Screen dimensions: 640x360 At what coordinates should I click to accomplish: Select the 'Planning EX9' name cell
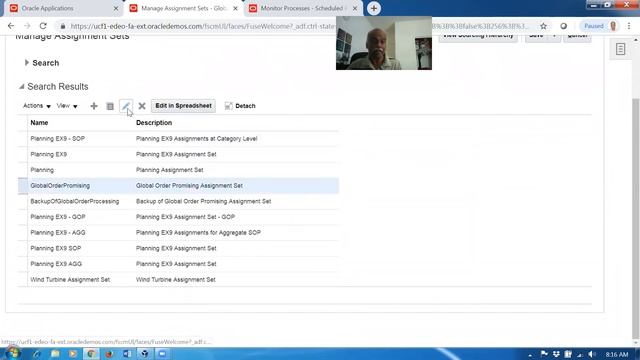(49, 154)
